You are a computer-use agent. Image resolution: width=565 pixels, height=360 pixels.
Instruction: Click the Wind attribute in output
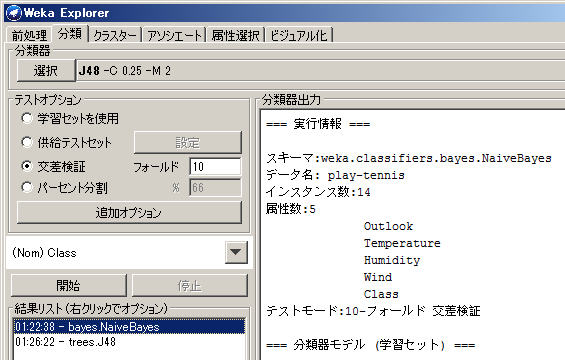[x=378, y=277]
